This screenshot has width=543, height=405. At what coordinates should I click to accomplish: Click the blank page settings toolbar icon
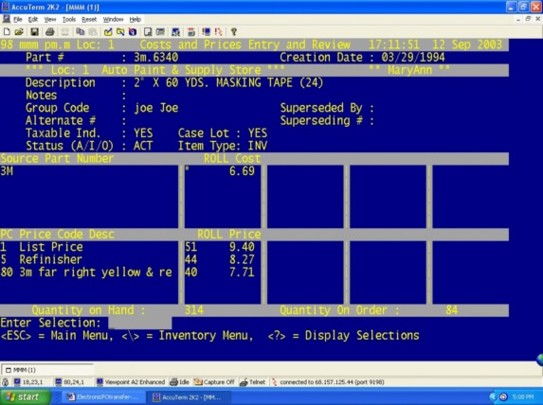(x=148, y=32)
